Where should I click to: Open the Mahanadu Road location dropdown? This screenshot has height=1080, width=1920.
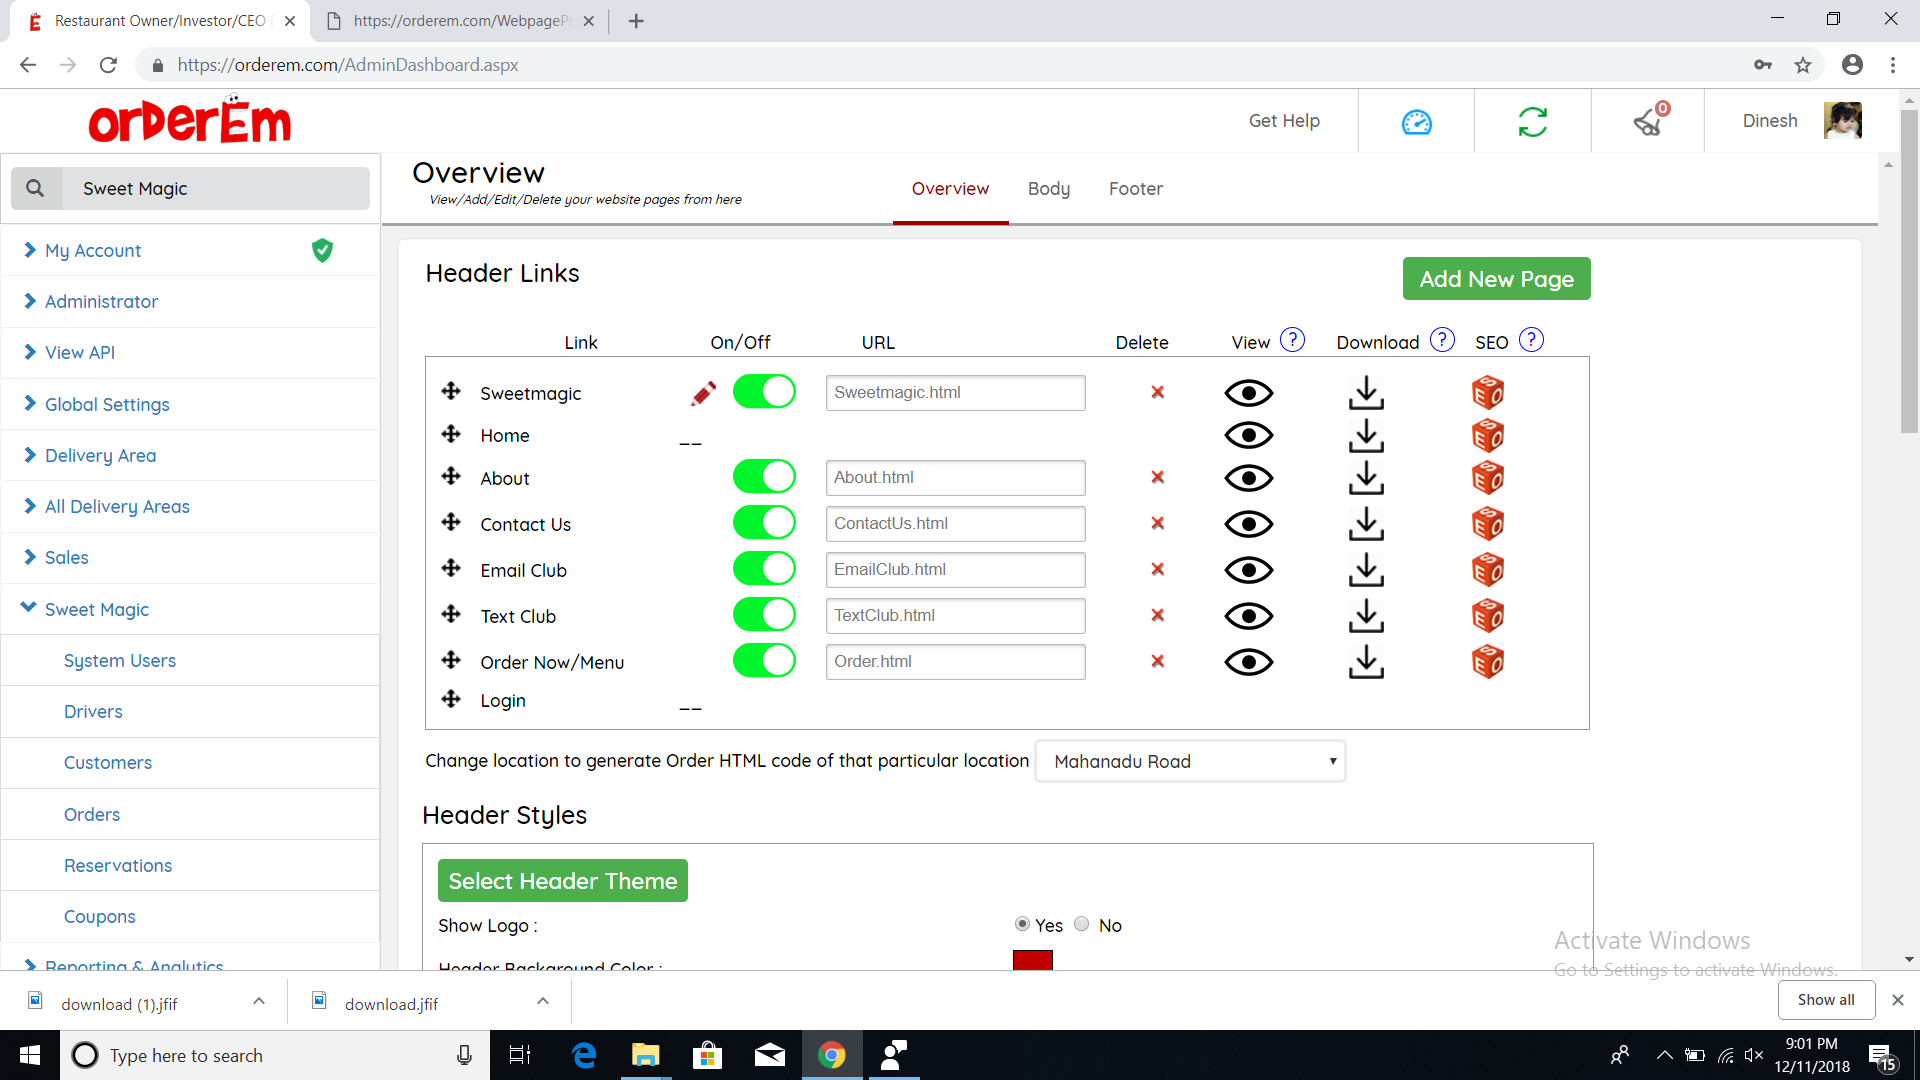tap(1190, 762)
